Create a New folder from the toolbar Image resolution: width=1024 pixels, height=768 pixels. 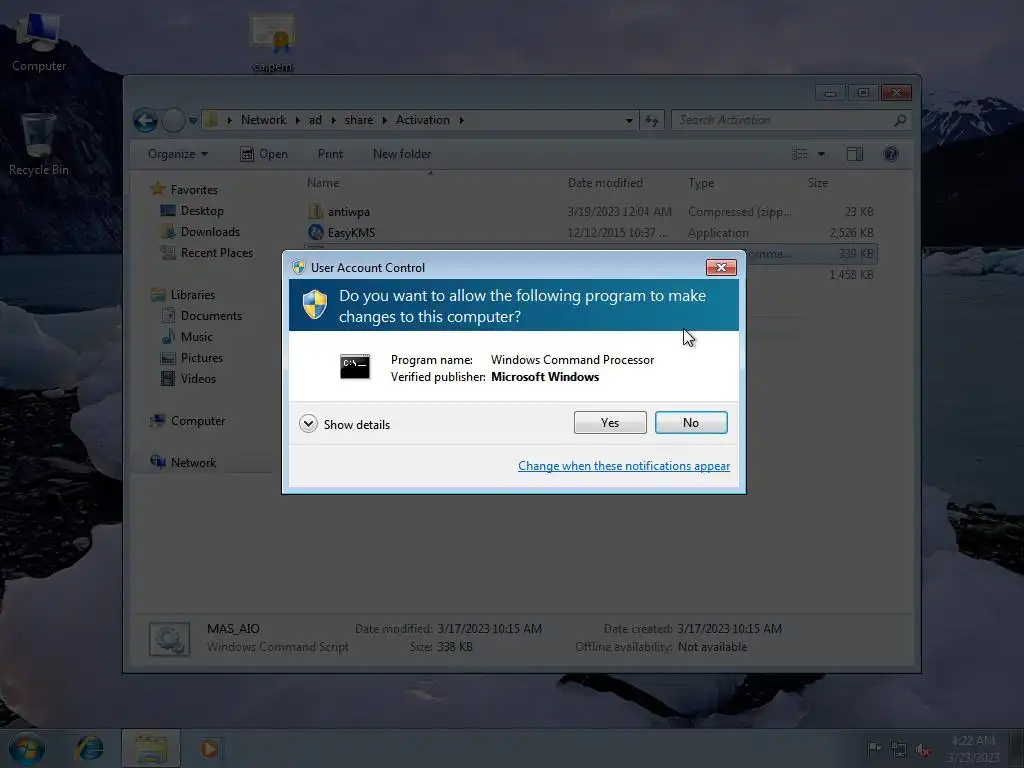pyautogui.click(x=402, y=154)
